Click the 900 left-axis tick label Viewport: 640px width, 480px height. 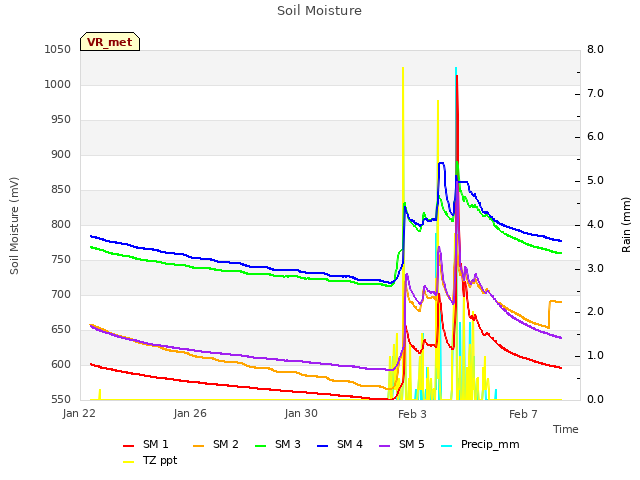coord(61,155)
